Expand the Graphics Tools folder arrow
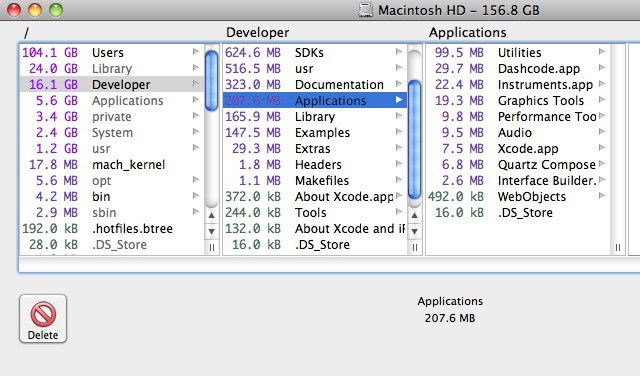The width and height of the screenshot is (640, 376). (x=602, y=100)
